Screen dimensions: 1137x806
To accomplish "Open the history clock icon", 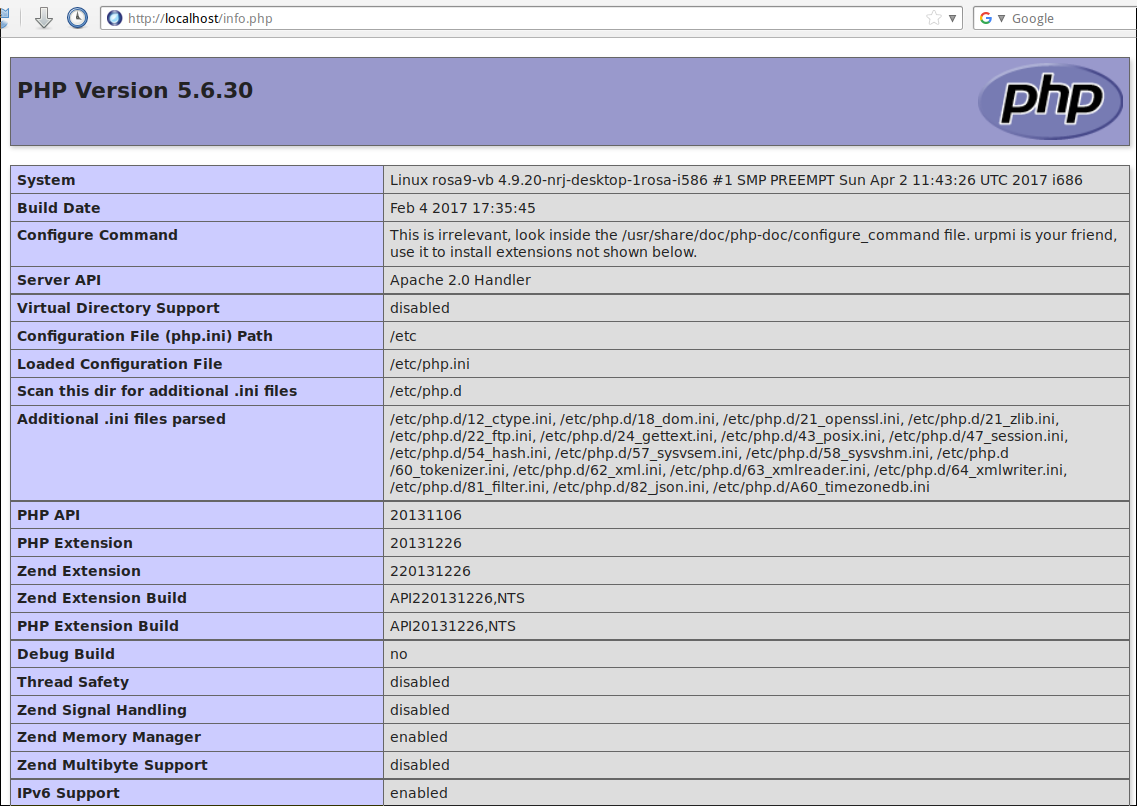I will coord(78,17).
